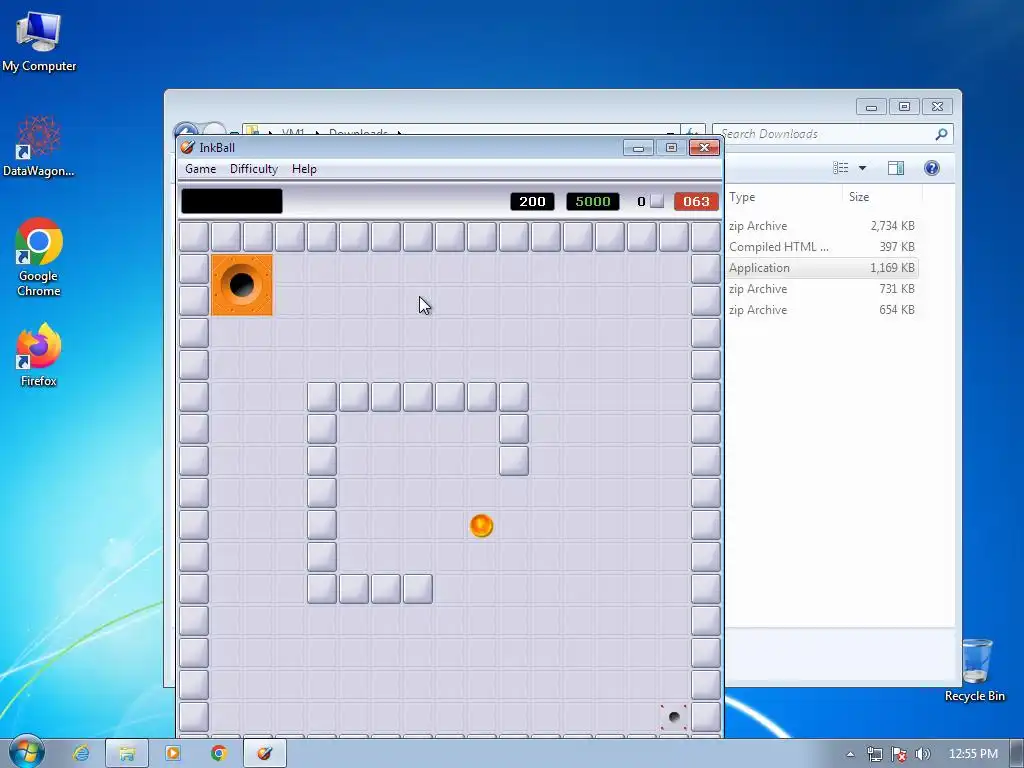1024x768 pixels.
Task: Open Windows Media Player from the taskbar
Action: coord(173,753)
